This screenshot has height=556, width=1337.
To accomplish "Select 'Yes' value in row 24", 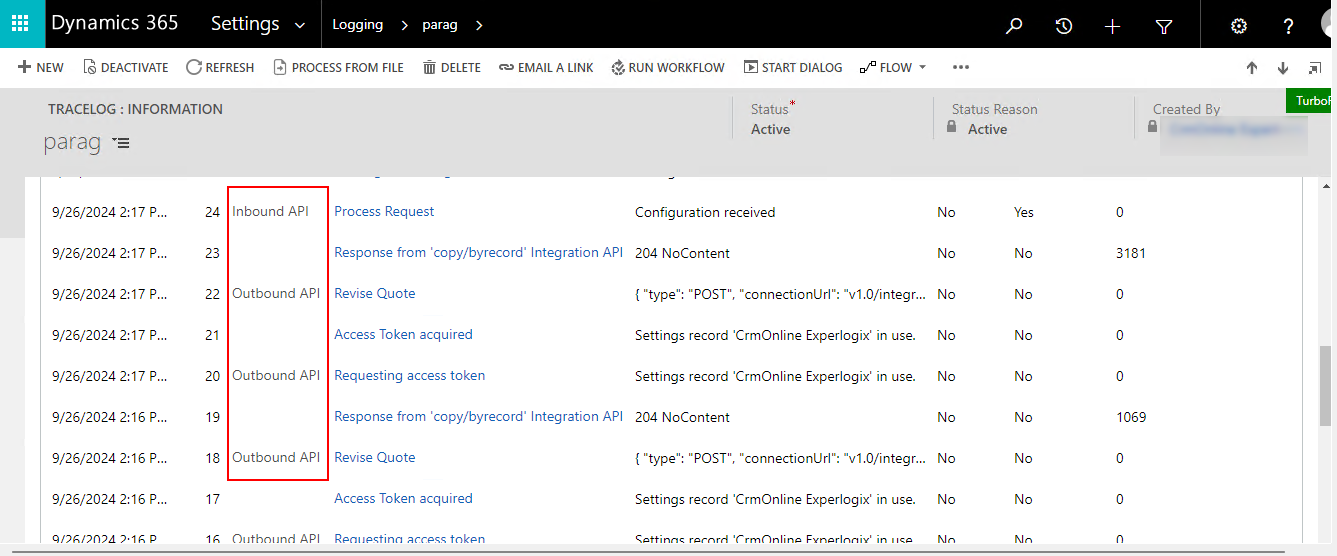I will [1023, 212].
